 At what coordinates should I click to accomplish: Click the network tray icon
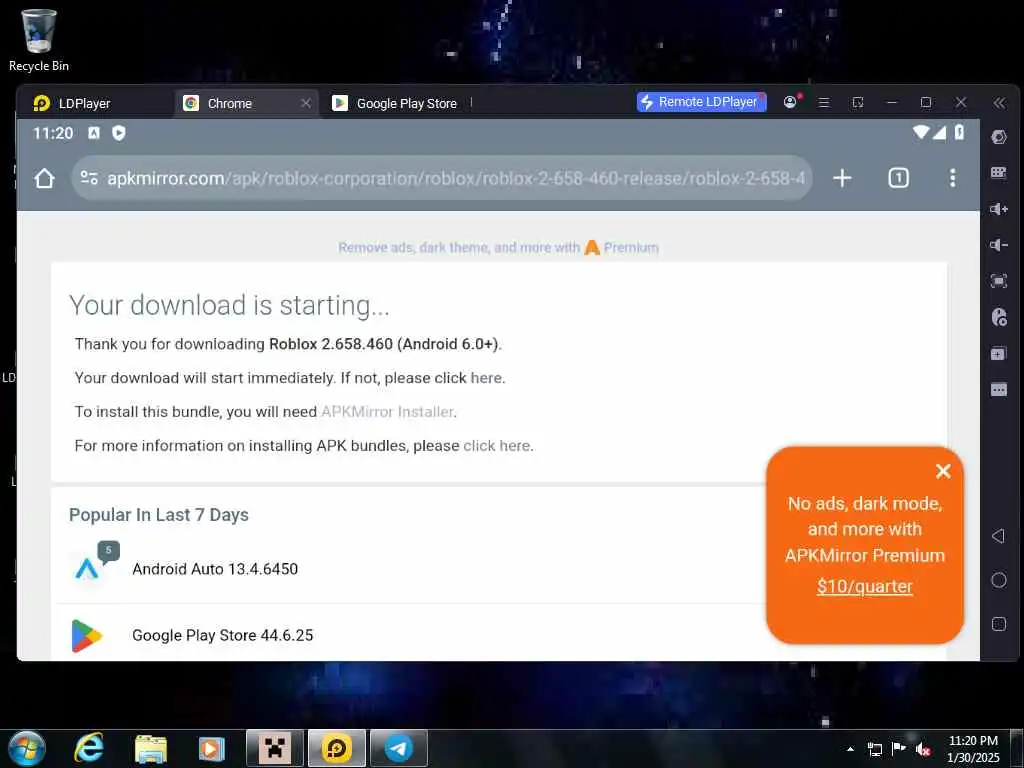[x=874, y=749]
